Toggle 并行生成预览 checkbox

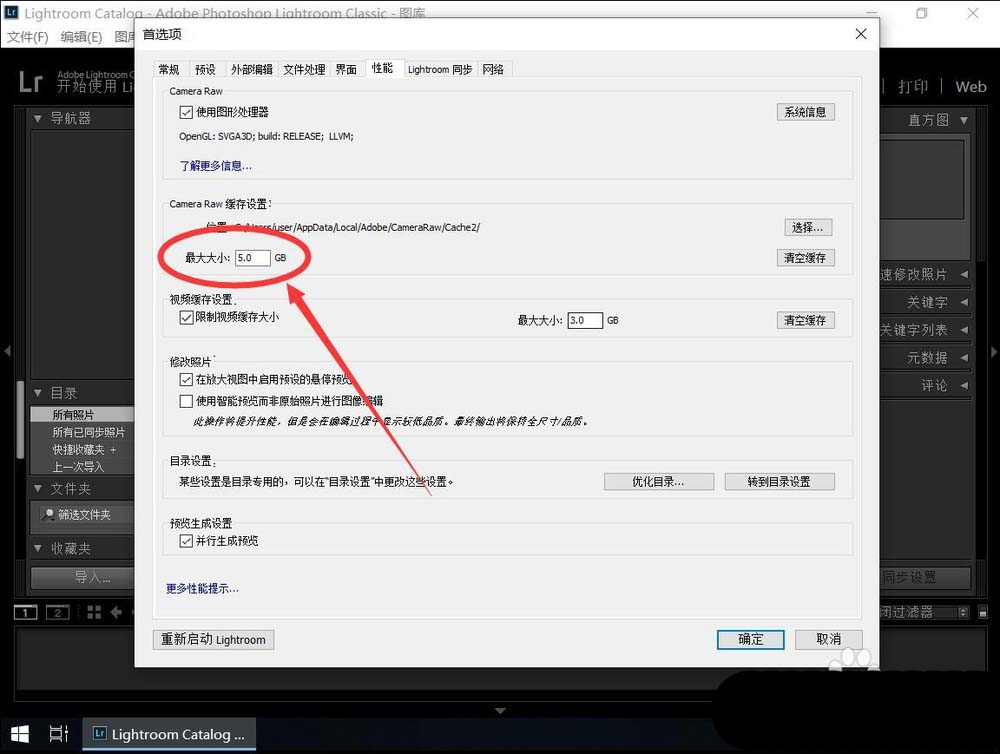[186, 541]
